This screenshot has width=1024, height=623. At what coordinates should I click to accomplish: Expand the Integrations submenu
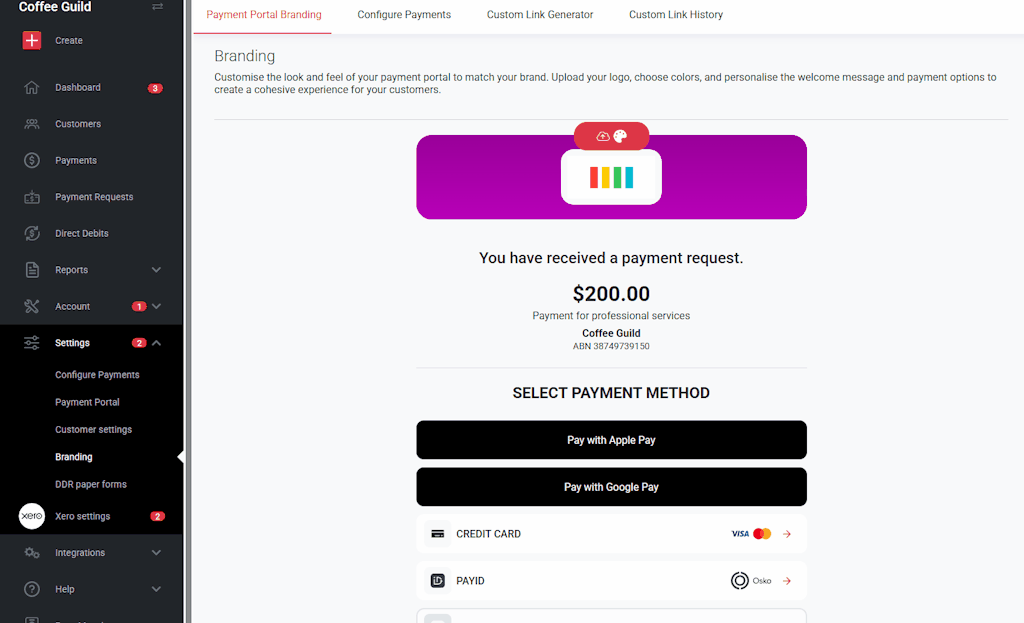156,553
